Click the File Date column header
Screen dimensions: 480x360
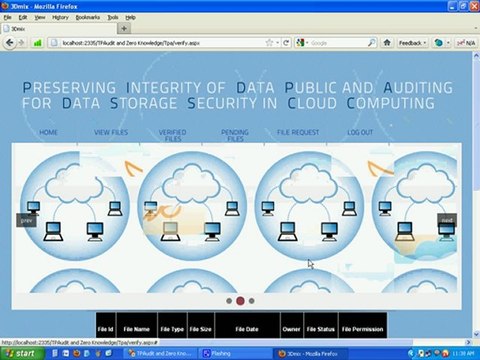(247, 325)
